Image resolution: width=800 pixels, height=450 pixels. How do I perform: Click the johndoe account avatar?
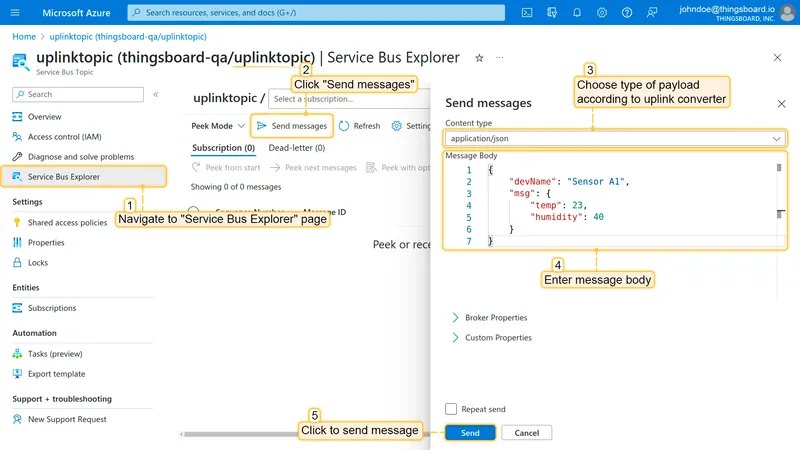pyautogui.click(x=788, y=13)
